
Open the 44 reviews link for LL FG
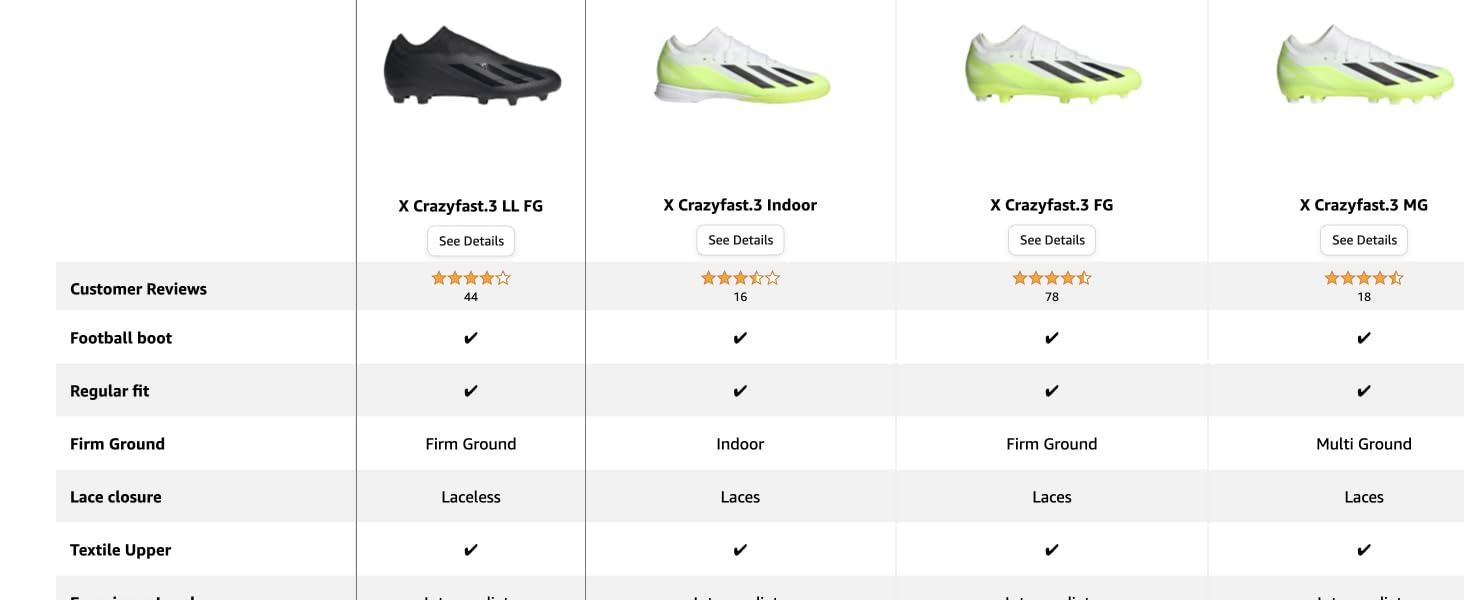pos(470,296)
